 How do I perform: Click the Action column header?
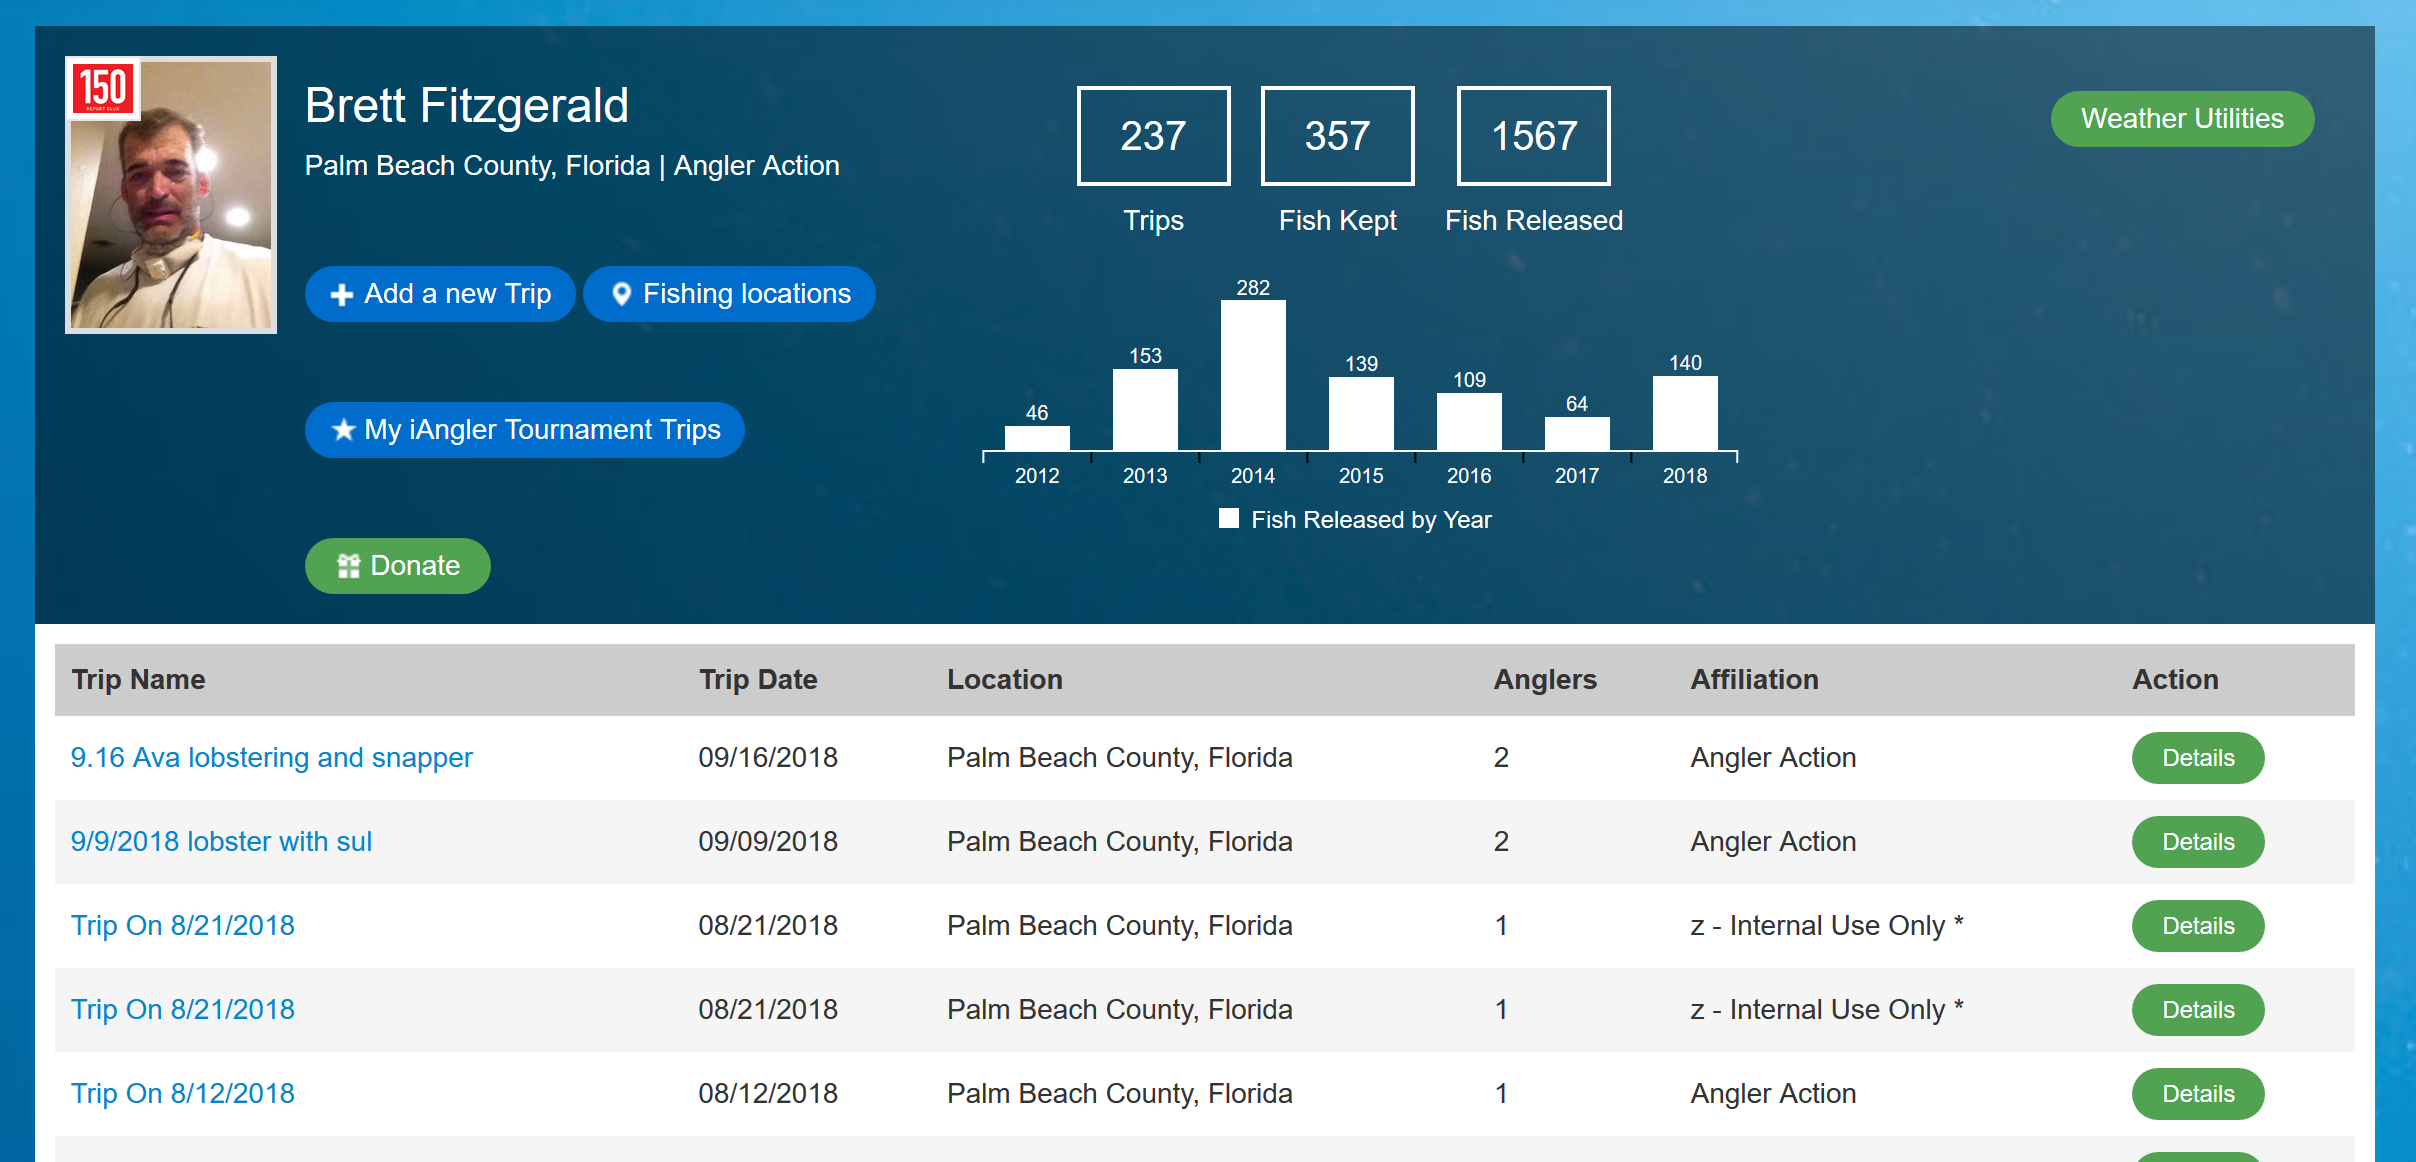point(2175,680)
